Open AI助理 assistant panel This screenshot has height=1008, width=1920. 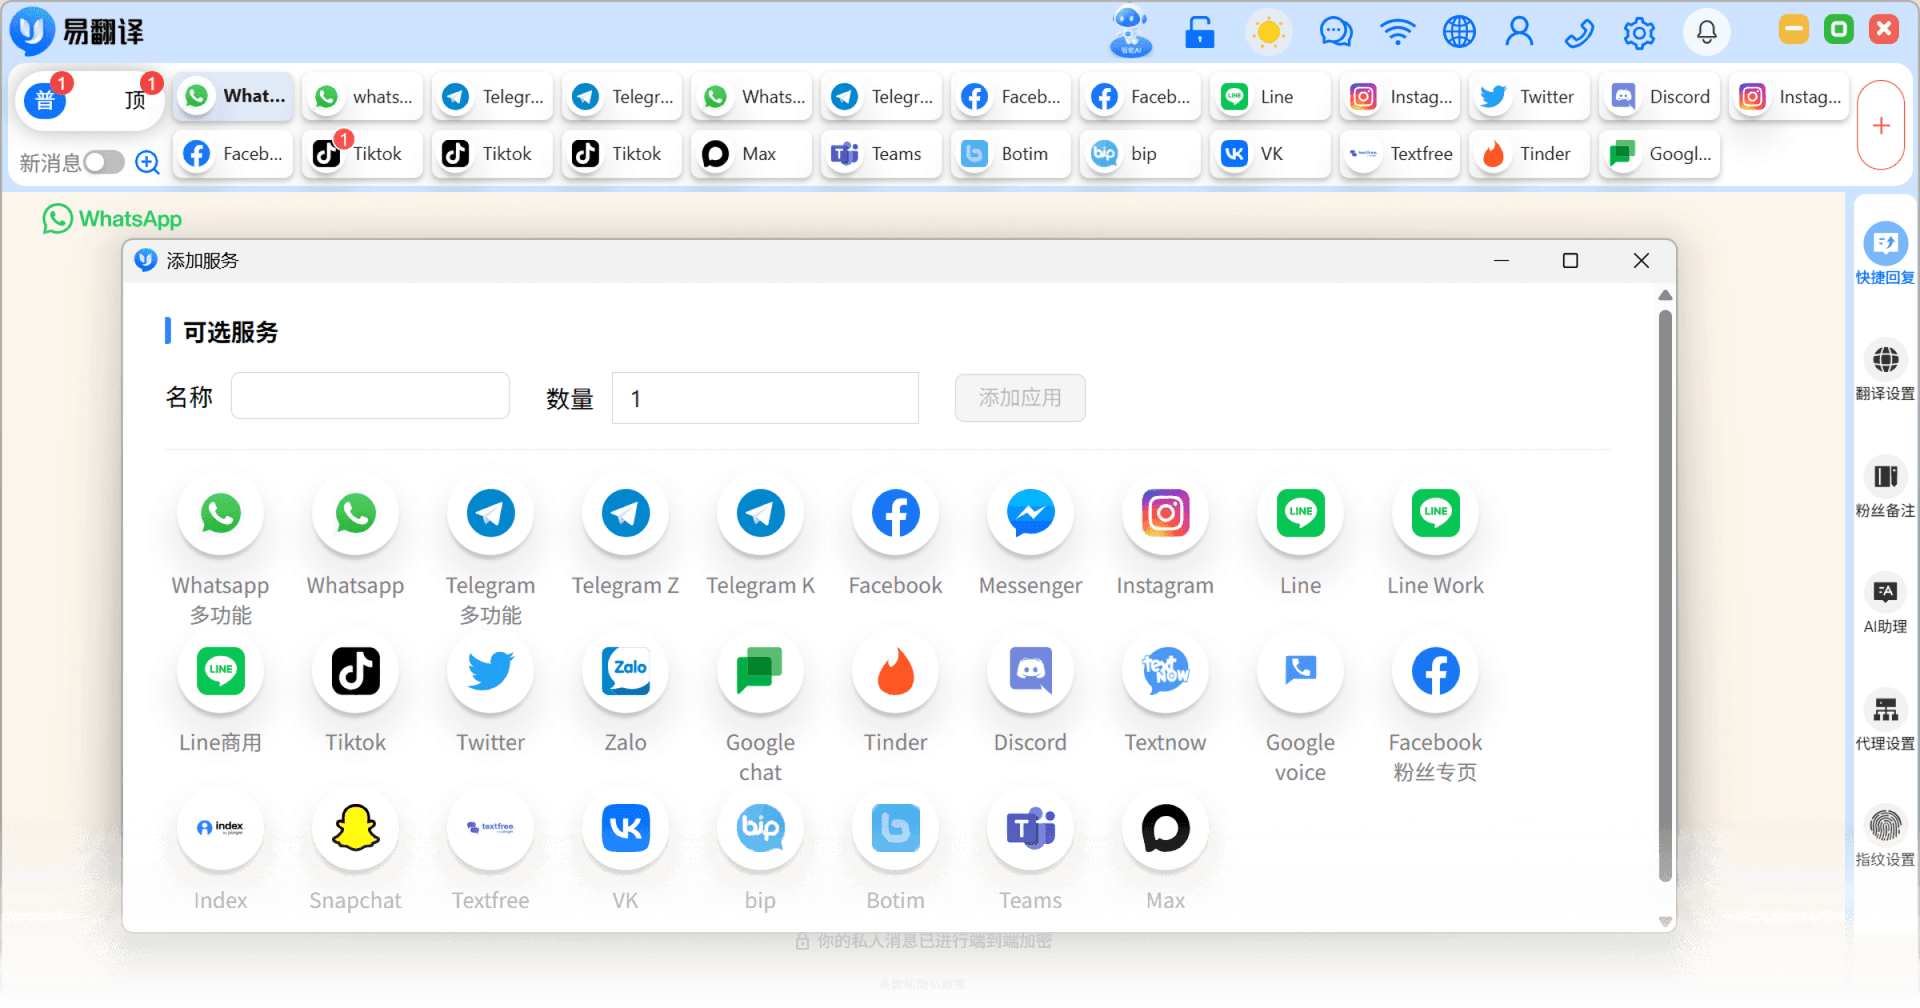[1885, 603]
